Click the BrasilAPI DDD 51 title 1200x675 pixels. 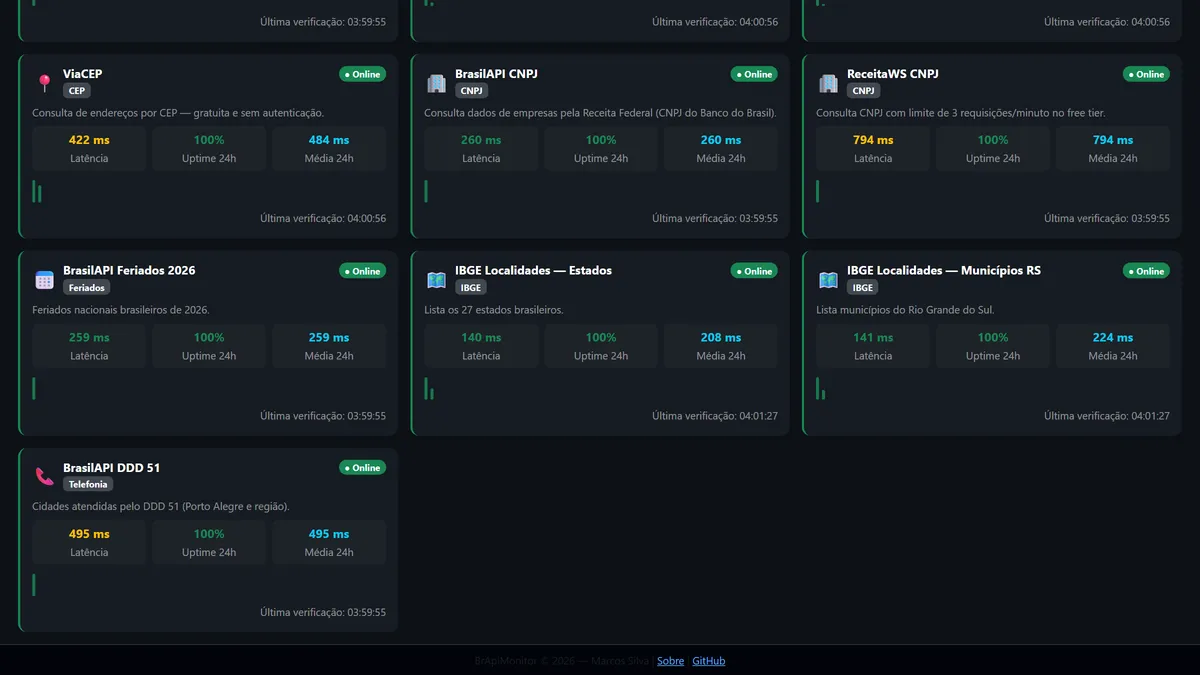click(112, 468)
